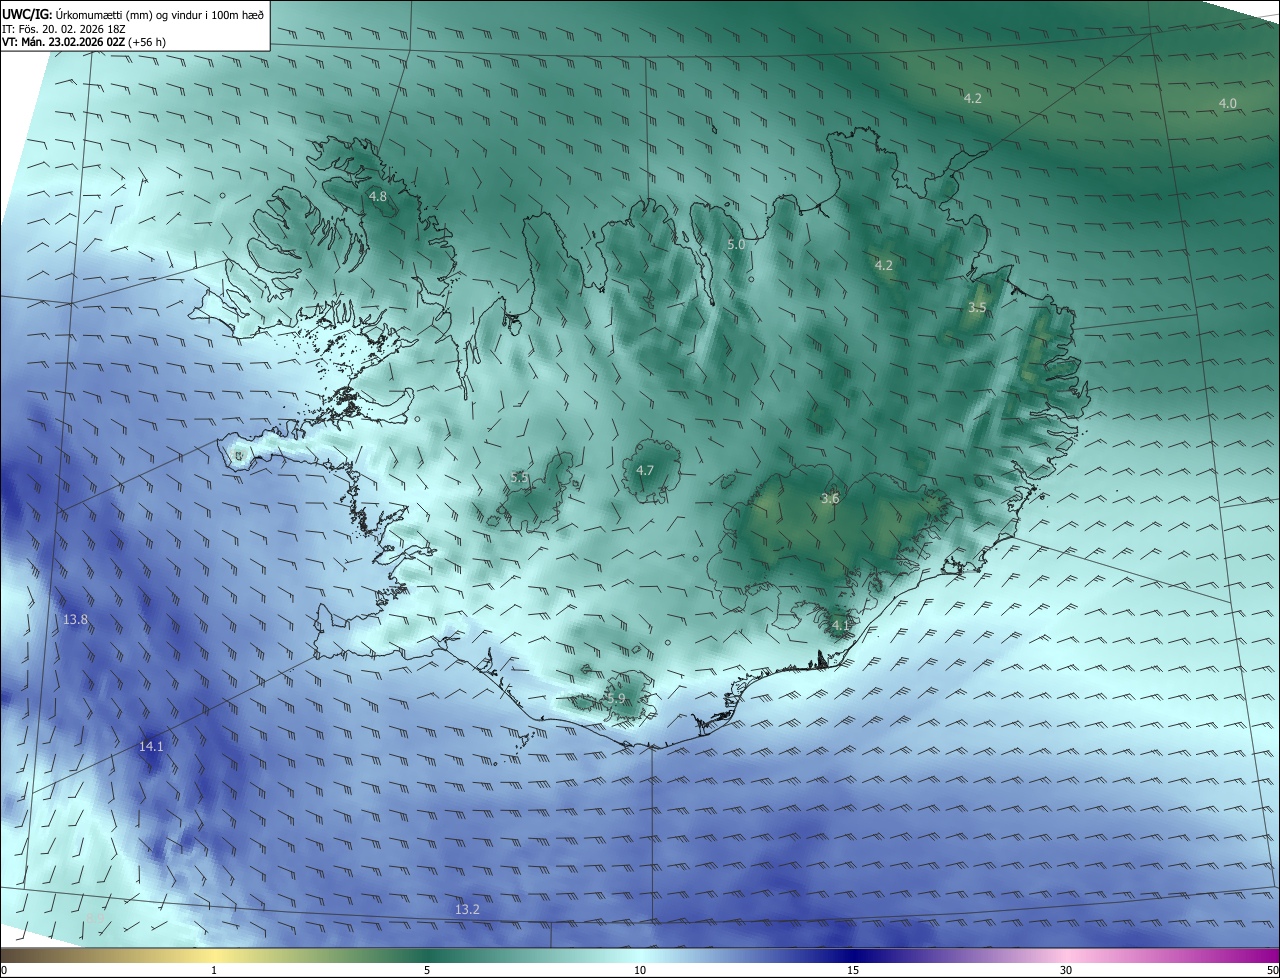Click the '15' tick on the color scale

pos(853,970)
